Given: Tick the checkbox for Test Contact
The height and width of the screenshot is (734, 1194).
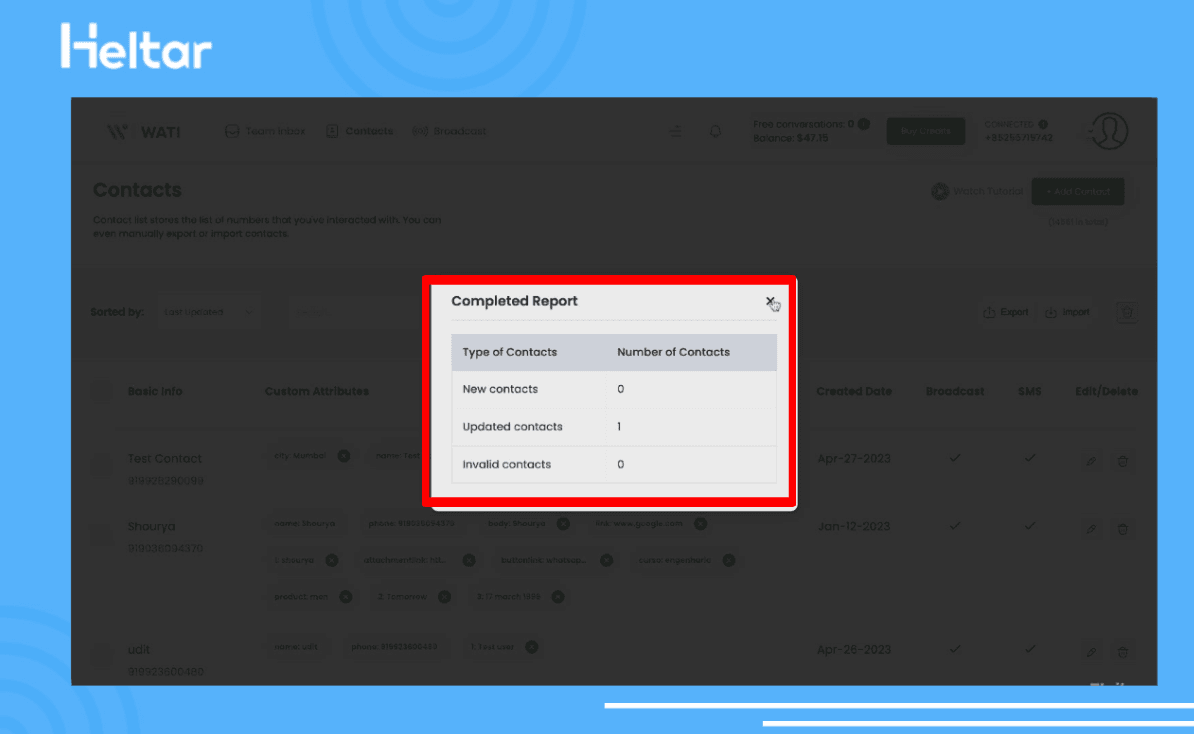Looking at the screenshot, I should 102,464.
